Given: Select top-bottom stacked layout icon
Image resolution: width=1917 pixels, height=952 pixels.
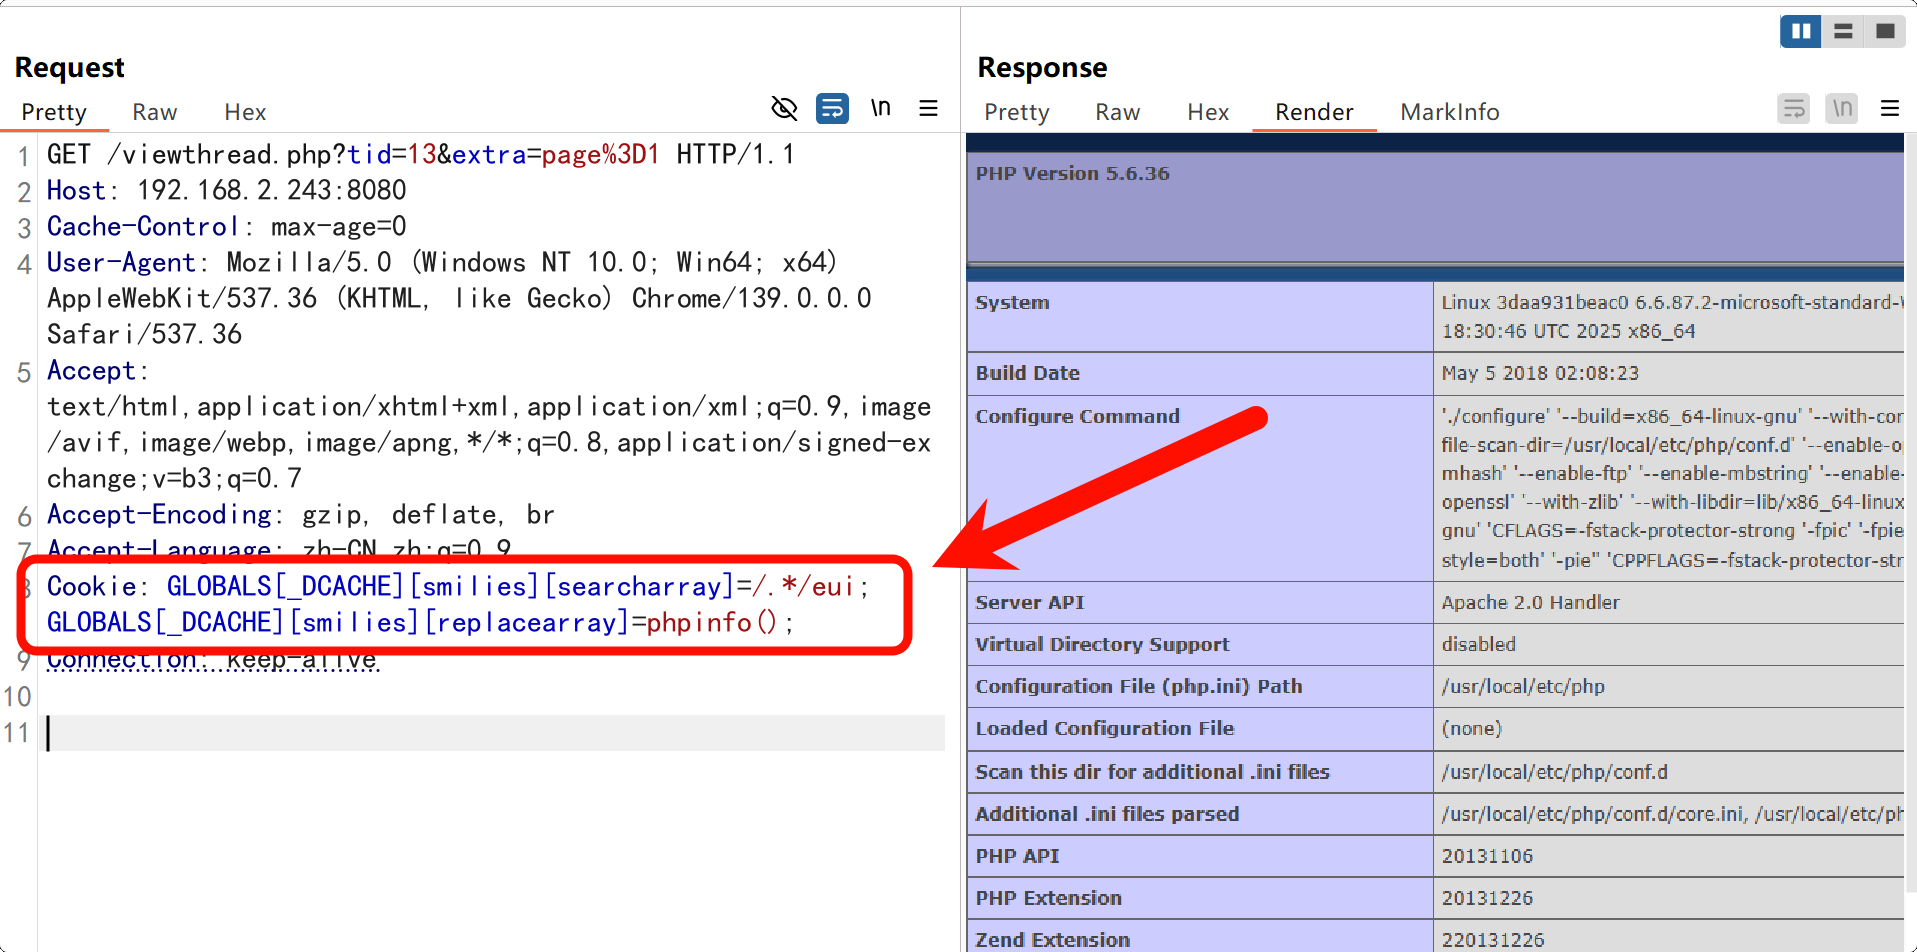Looking at the screenshot, I should coord(1843,31).
